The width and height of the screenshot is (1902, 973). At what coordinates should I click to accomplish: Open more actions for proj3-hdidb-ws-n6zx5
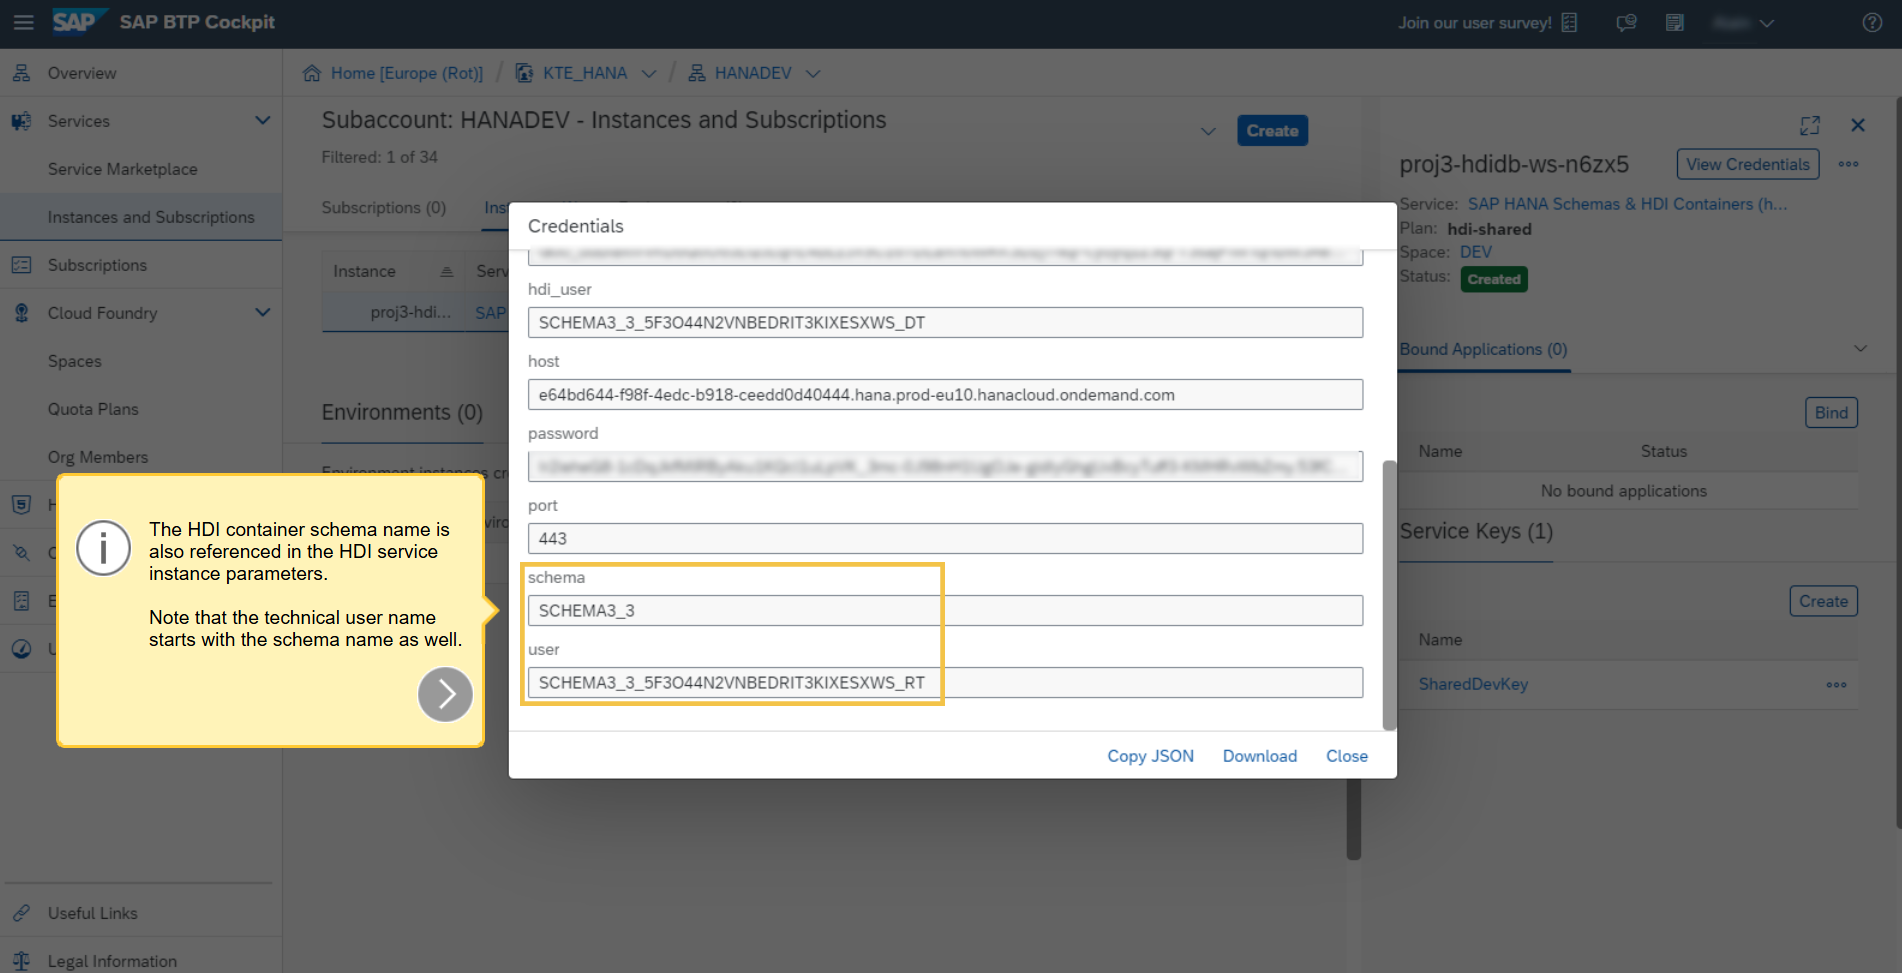(x=1848, y=164)
